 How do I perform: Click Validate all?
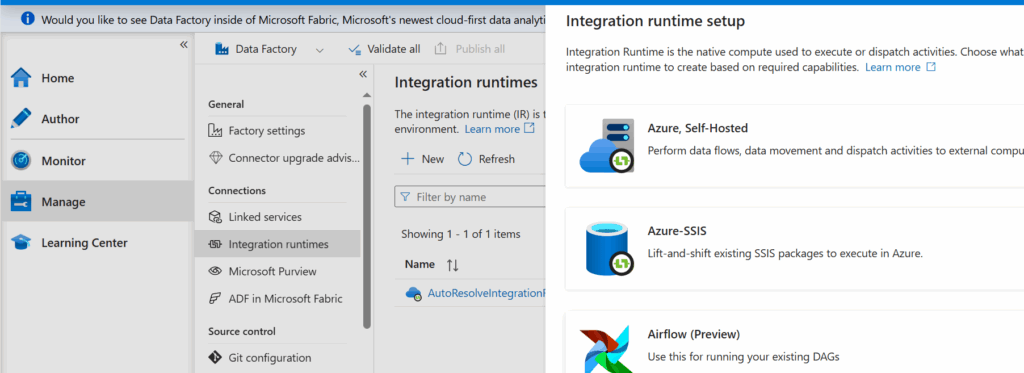(x=384, y=49)
